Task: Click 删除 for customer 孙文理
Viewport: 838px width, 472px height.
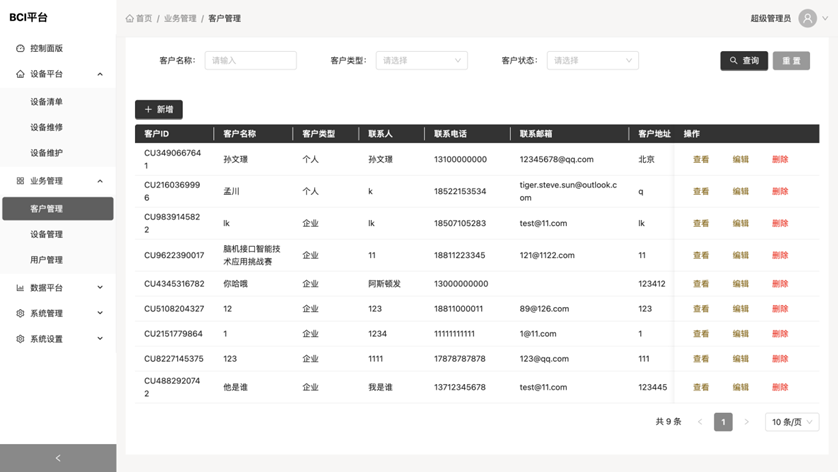Action: tap(779, 159)
